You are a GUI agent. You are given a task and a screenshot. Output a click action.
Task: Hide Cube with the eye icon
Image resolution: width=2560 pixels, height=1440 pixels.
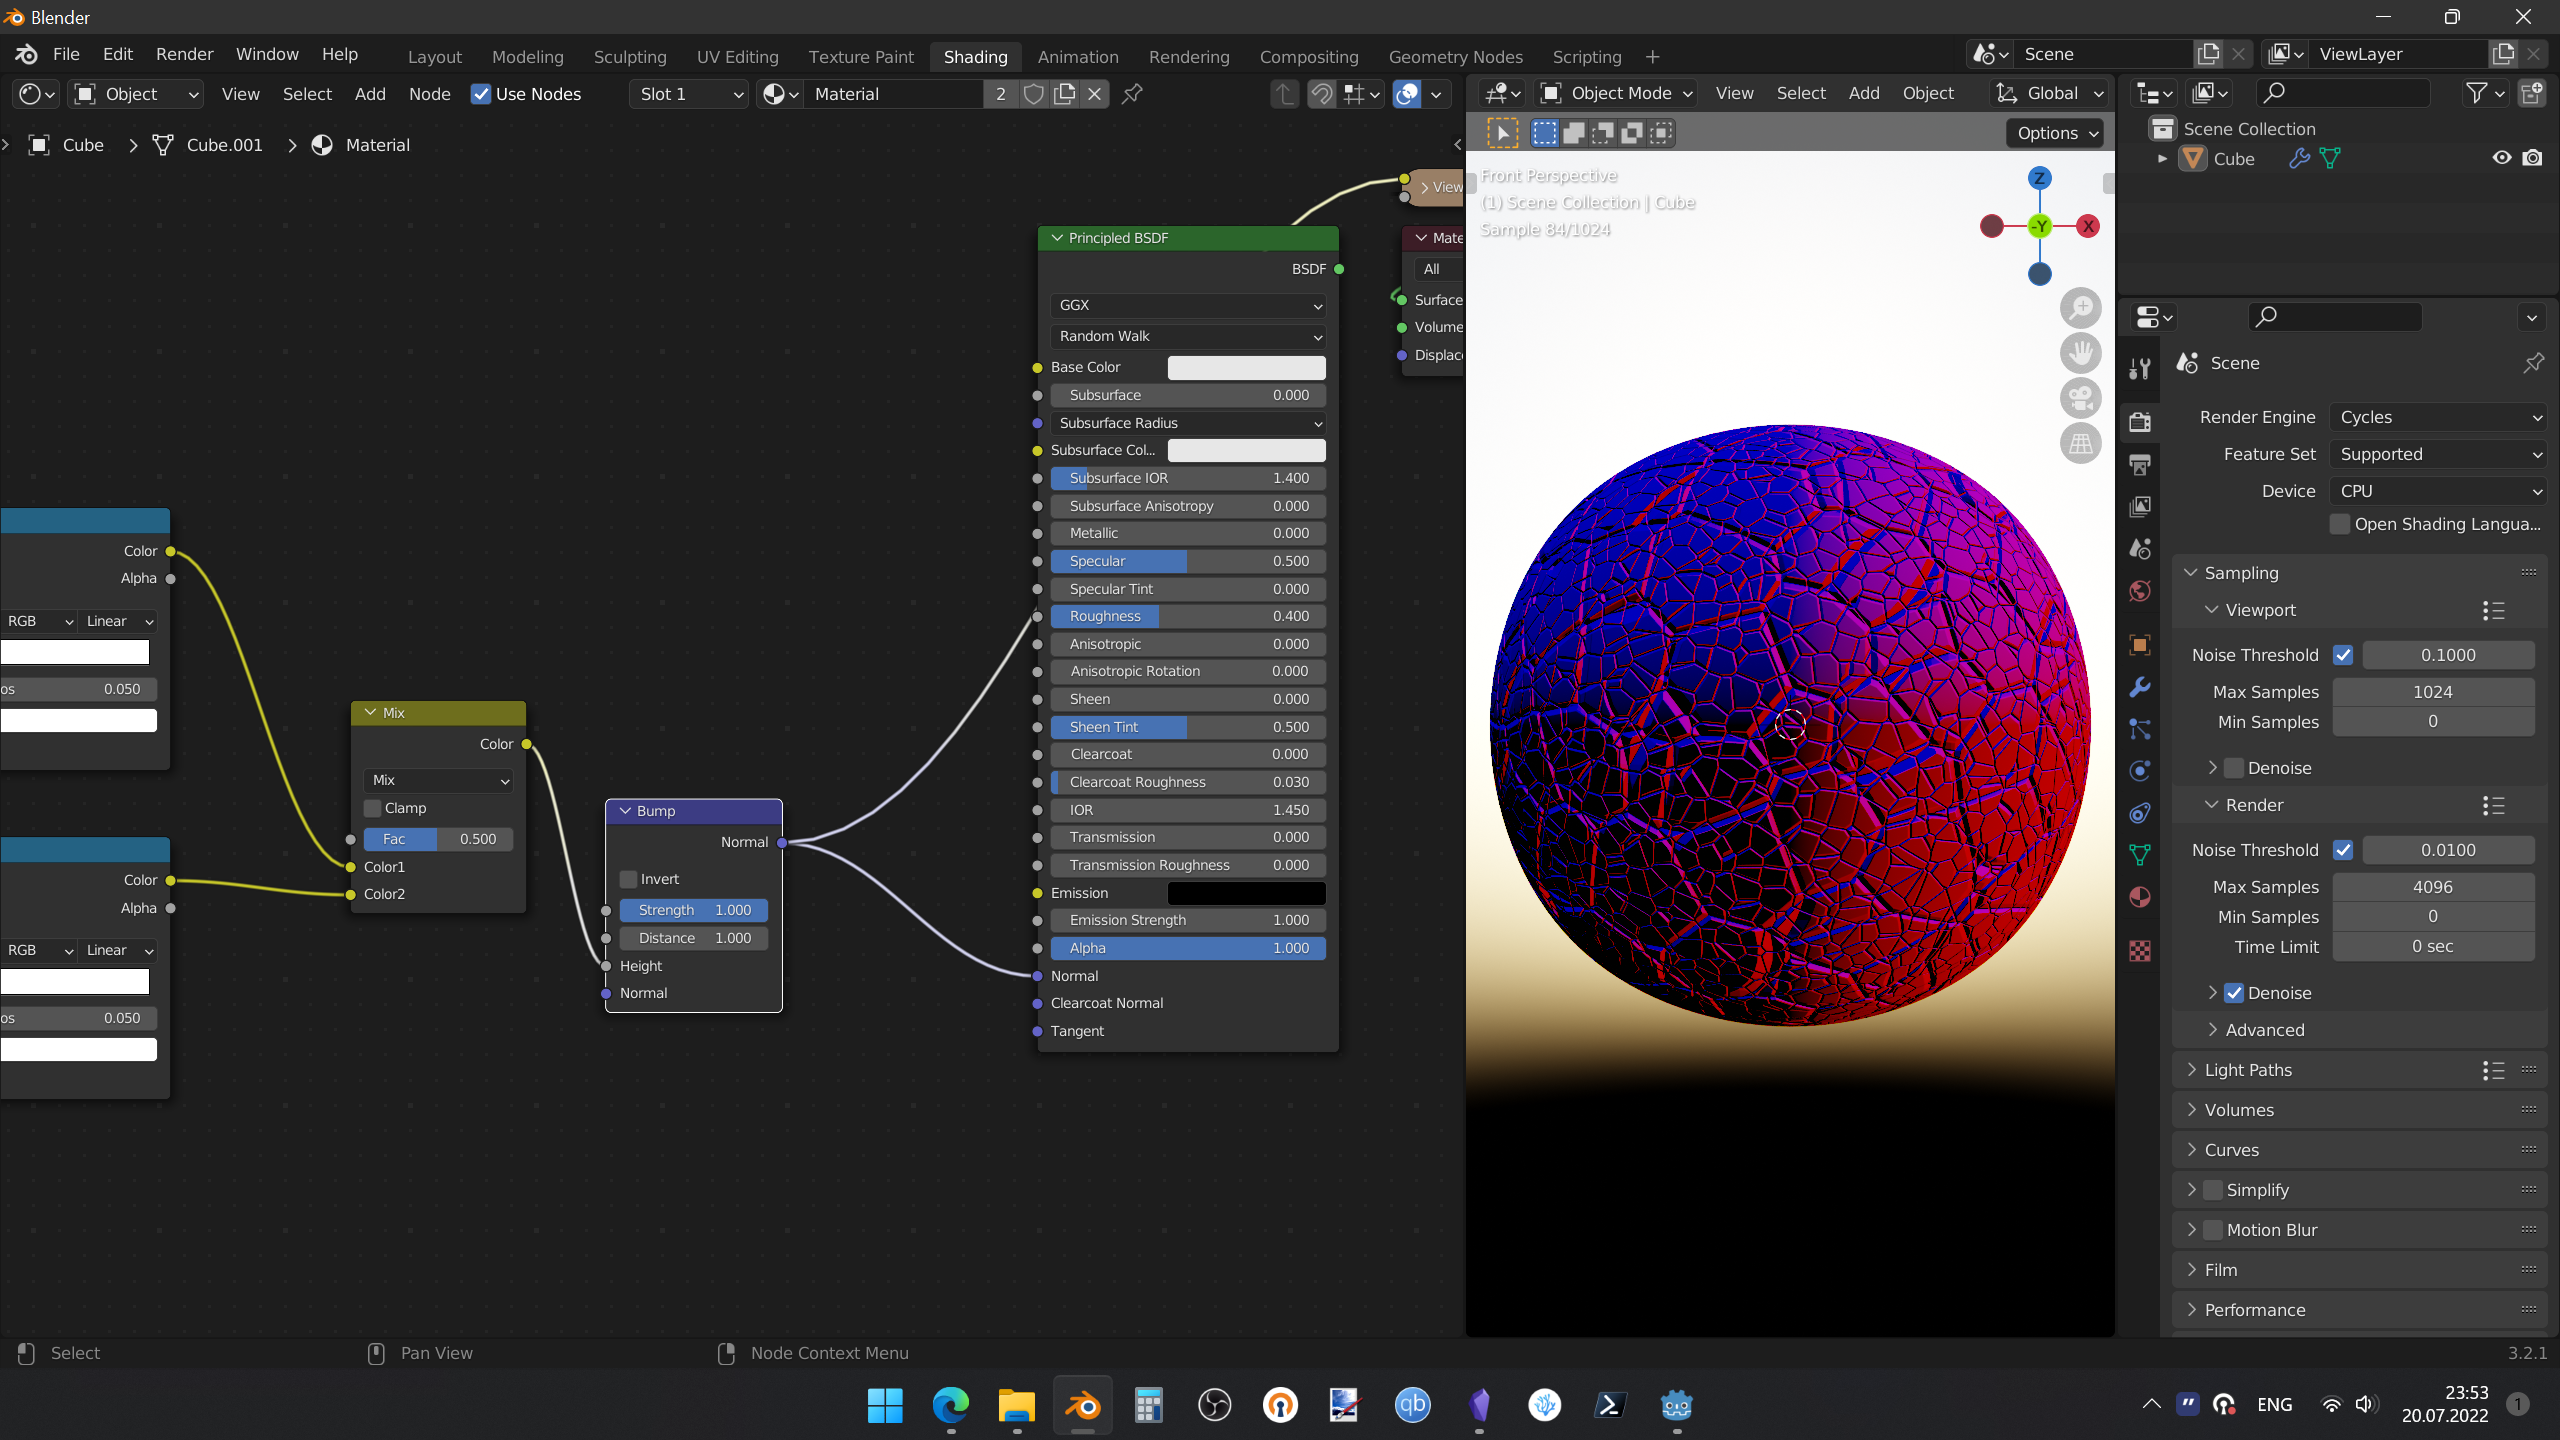2502,158
